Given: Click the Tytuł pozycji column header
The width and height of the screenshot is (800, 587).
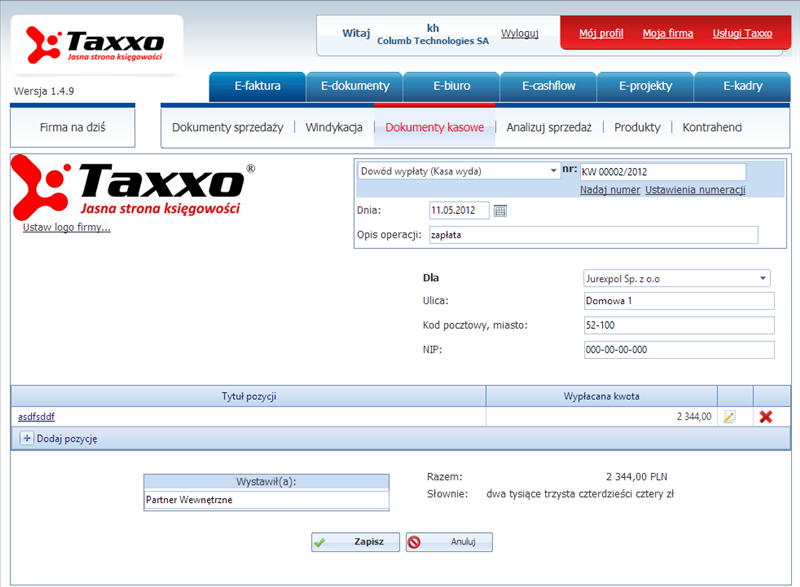Looking at the screenshot, I should [x=249, y=396].
